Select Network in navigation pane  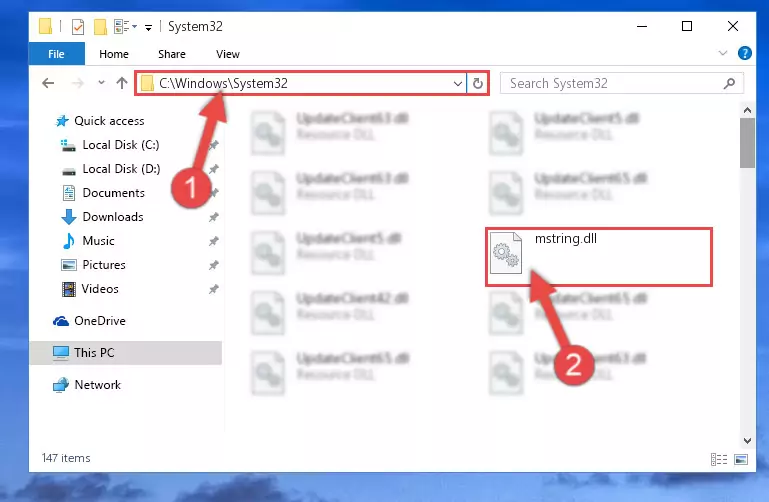point(97,385)
